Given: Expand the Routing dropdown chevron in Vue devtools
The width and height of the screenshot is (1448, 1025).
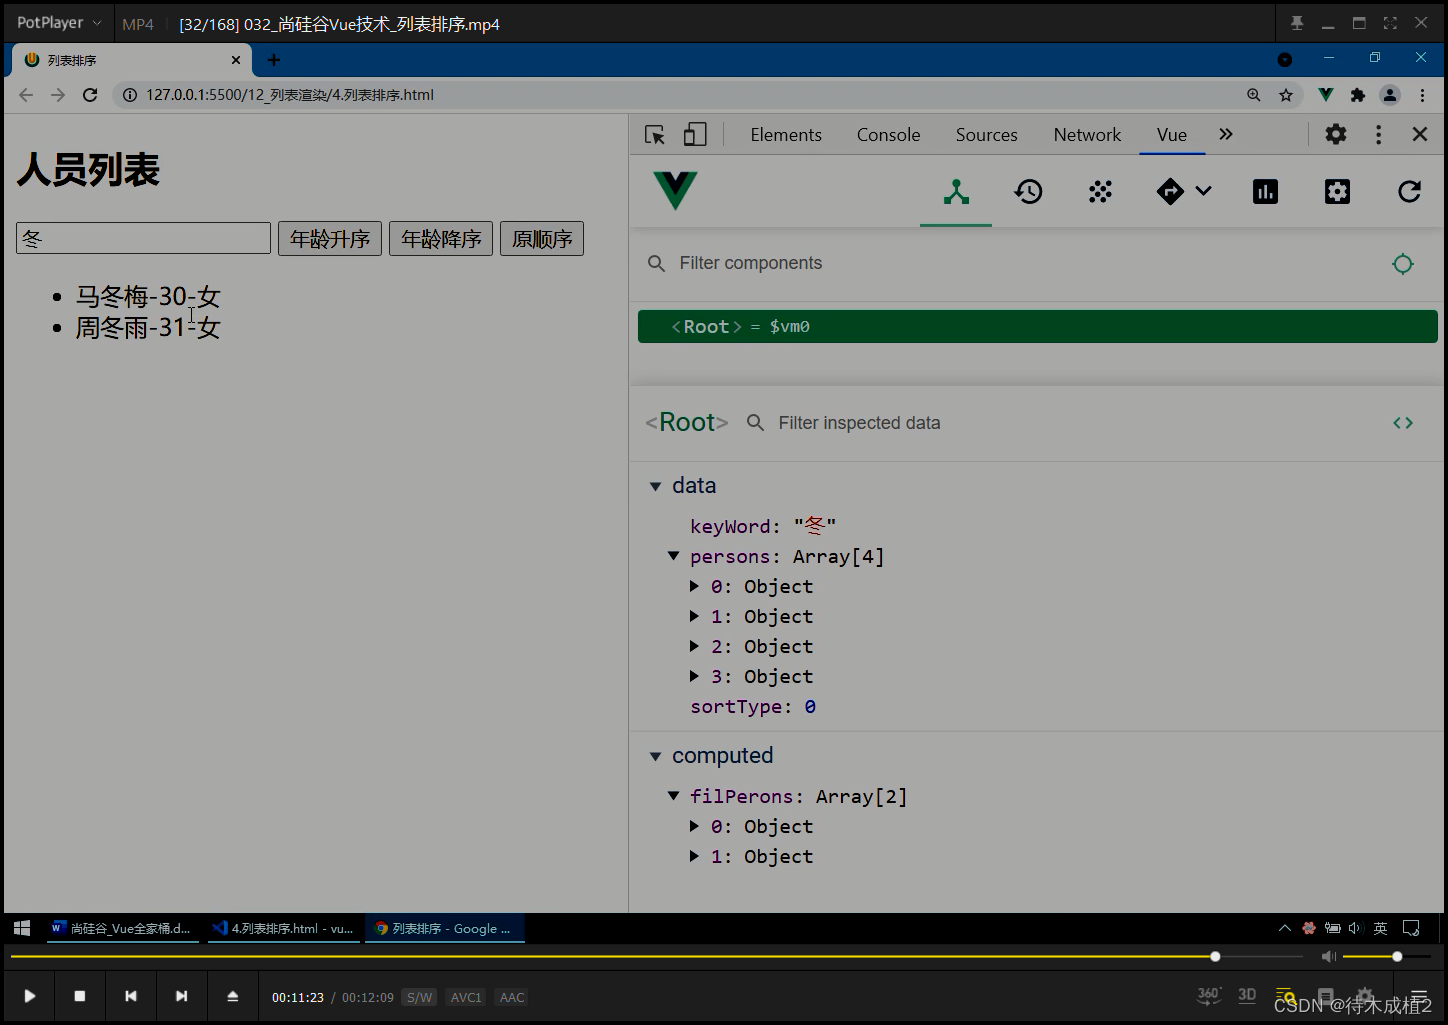Looking at the screenshot, I should 1204,191.
